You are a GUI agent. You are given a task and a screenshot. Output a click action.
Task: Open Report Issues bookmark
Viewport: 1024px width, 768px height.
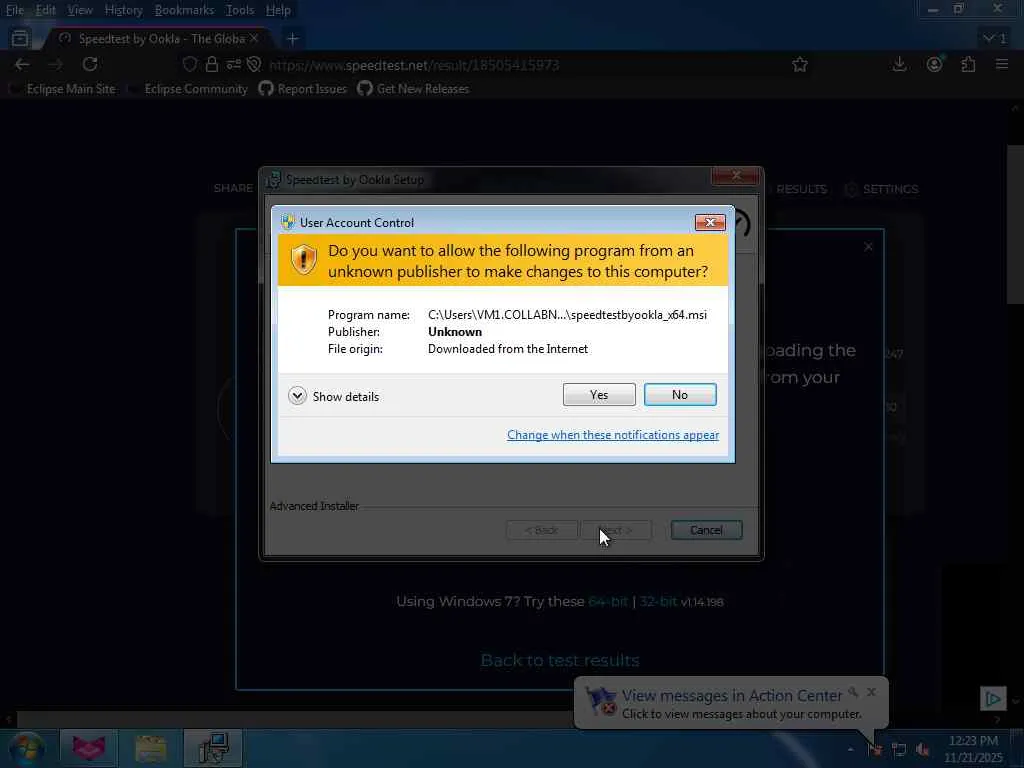click(302, 89)
